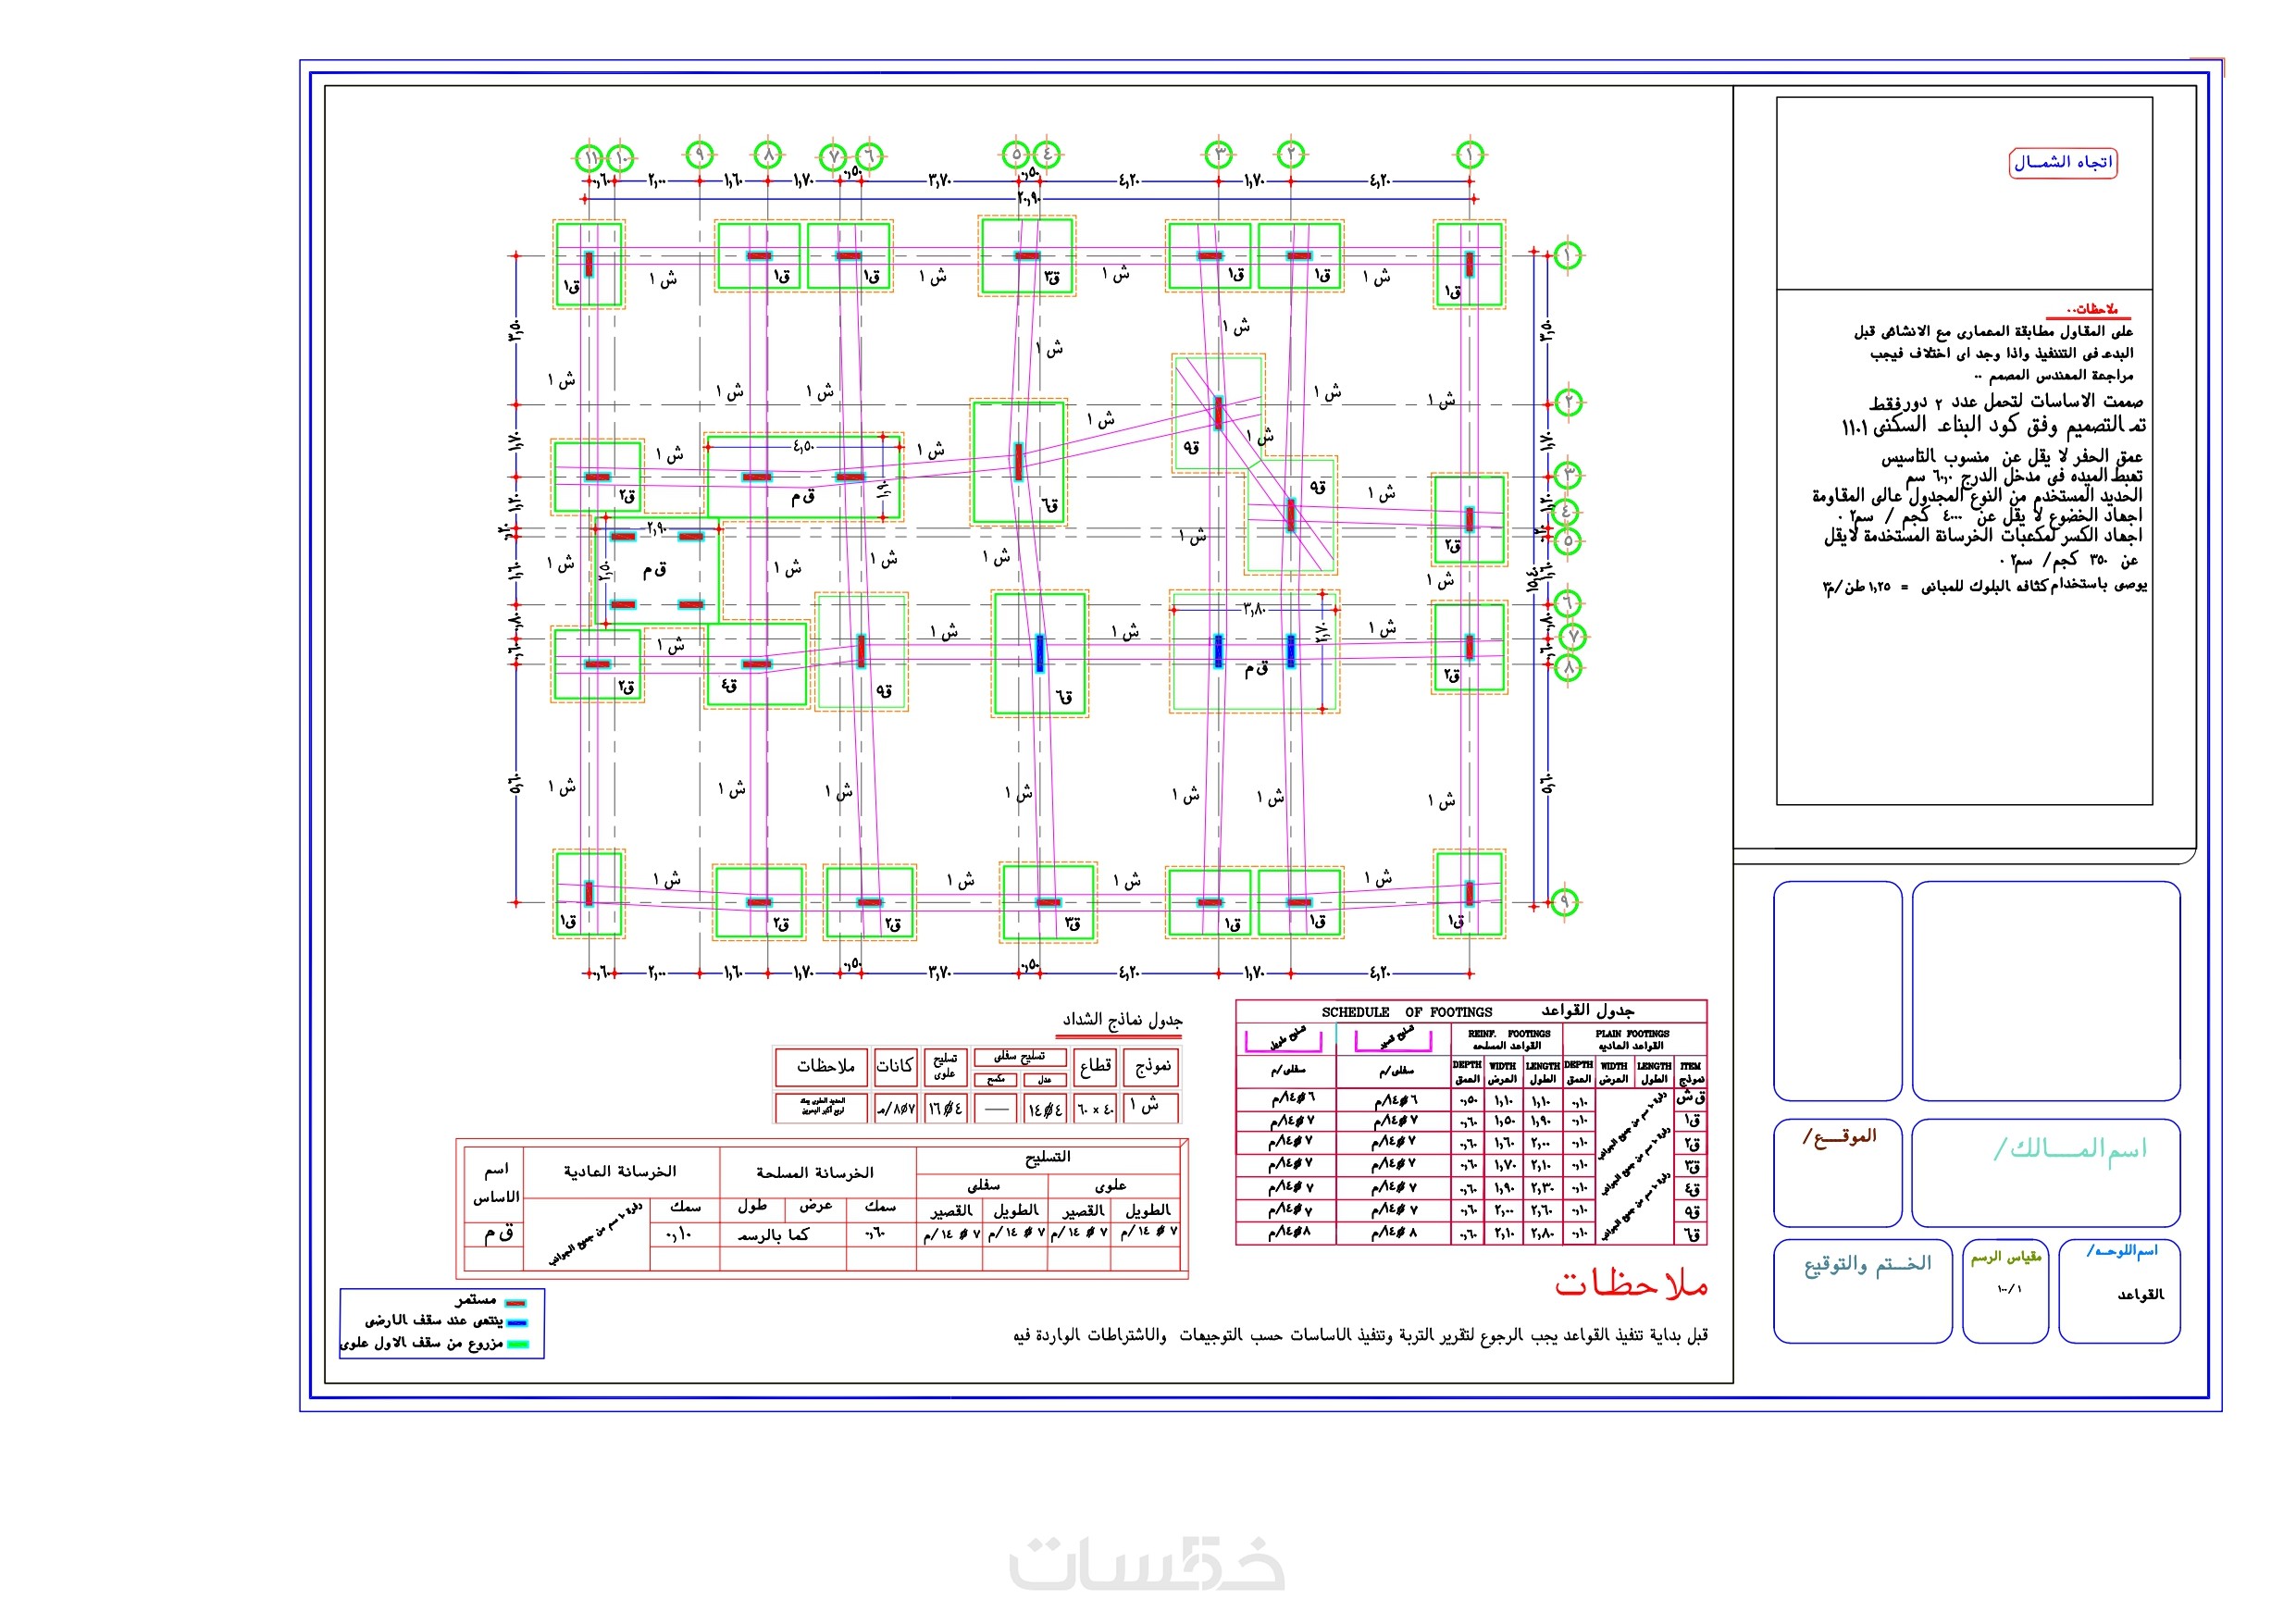The height and width of the screenshot is (1624, 2296).
Task: Click the drawing scale box 'مقياس الرسم'
Action: 2005,1291
